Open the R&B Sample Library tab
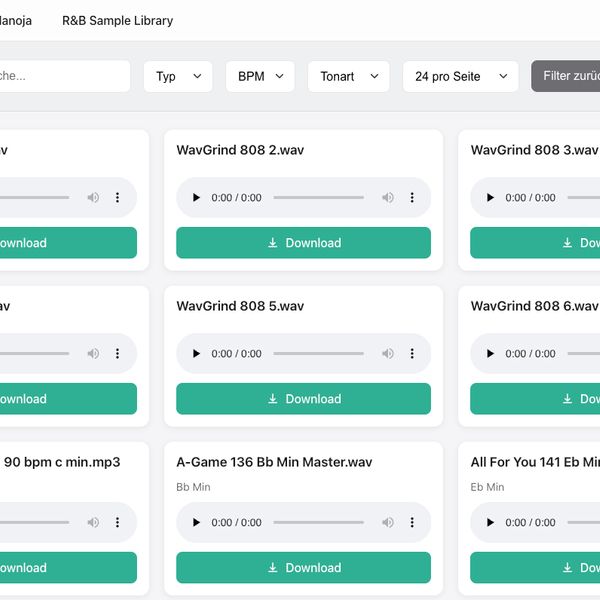Screen dimensions: 600x600 (117, 20)
